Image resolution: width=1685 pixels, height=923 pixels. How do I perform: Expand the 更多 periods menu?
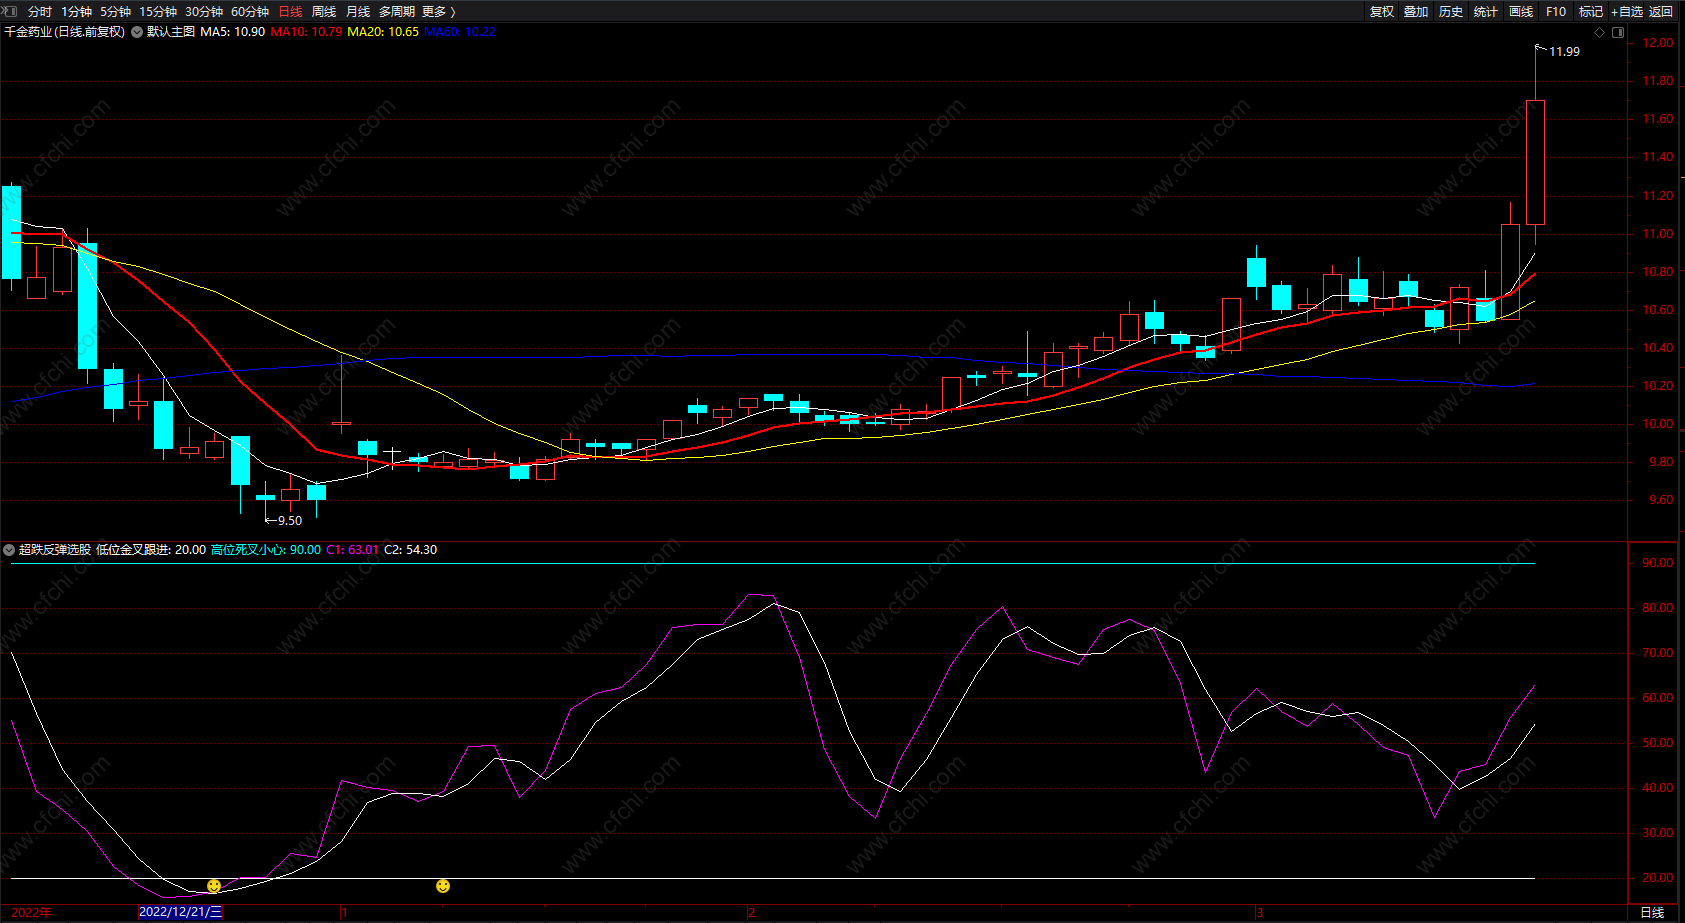click(x=438, y=11)
